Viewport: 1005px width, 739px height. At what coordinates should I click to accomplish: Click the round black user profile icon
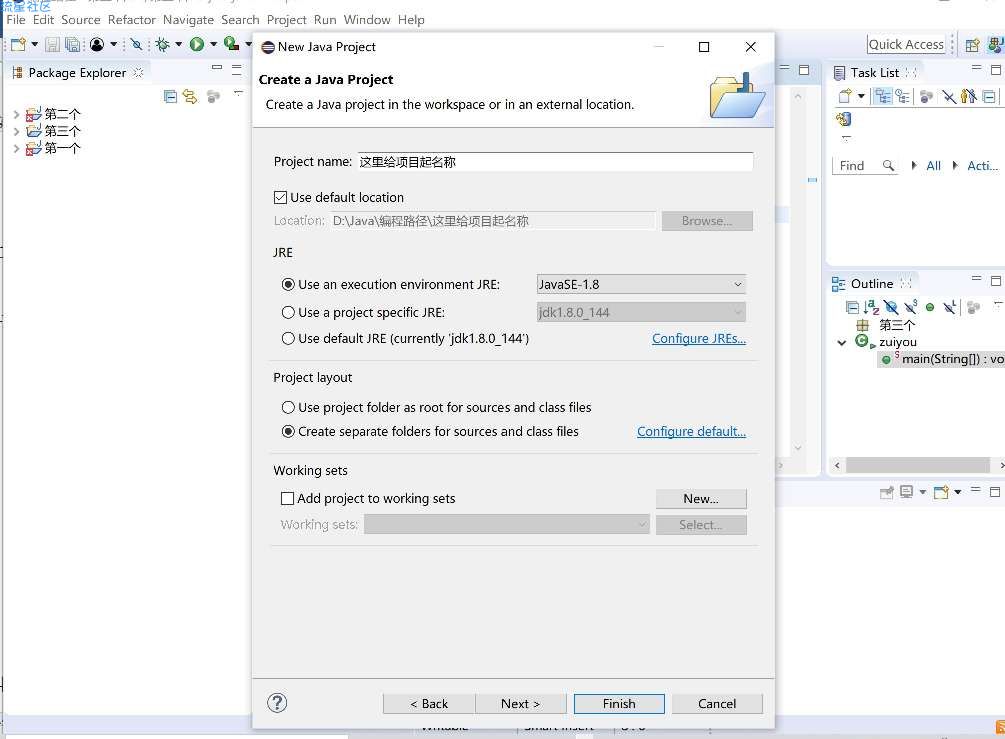pyautogui.click(x=97, y=44)
